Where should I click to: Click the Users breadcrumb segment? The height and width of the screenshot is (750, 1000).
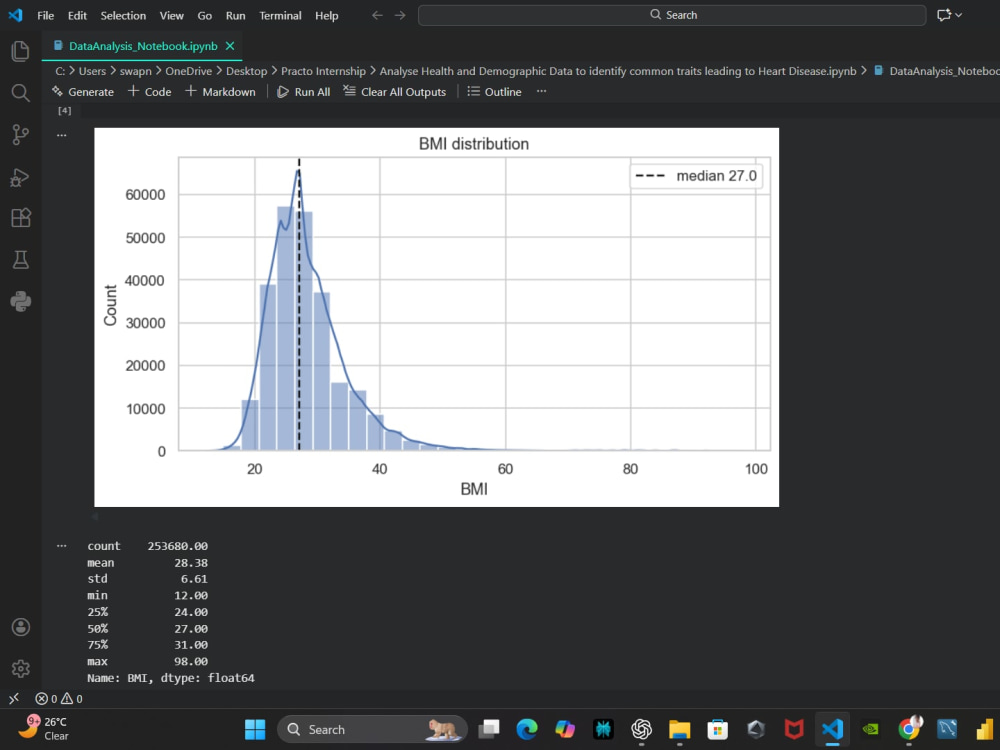[92, 71]
